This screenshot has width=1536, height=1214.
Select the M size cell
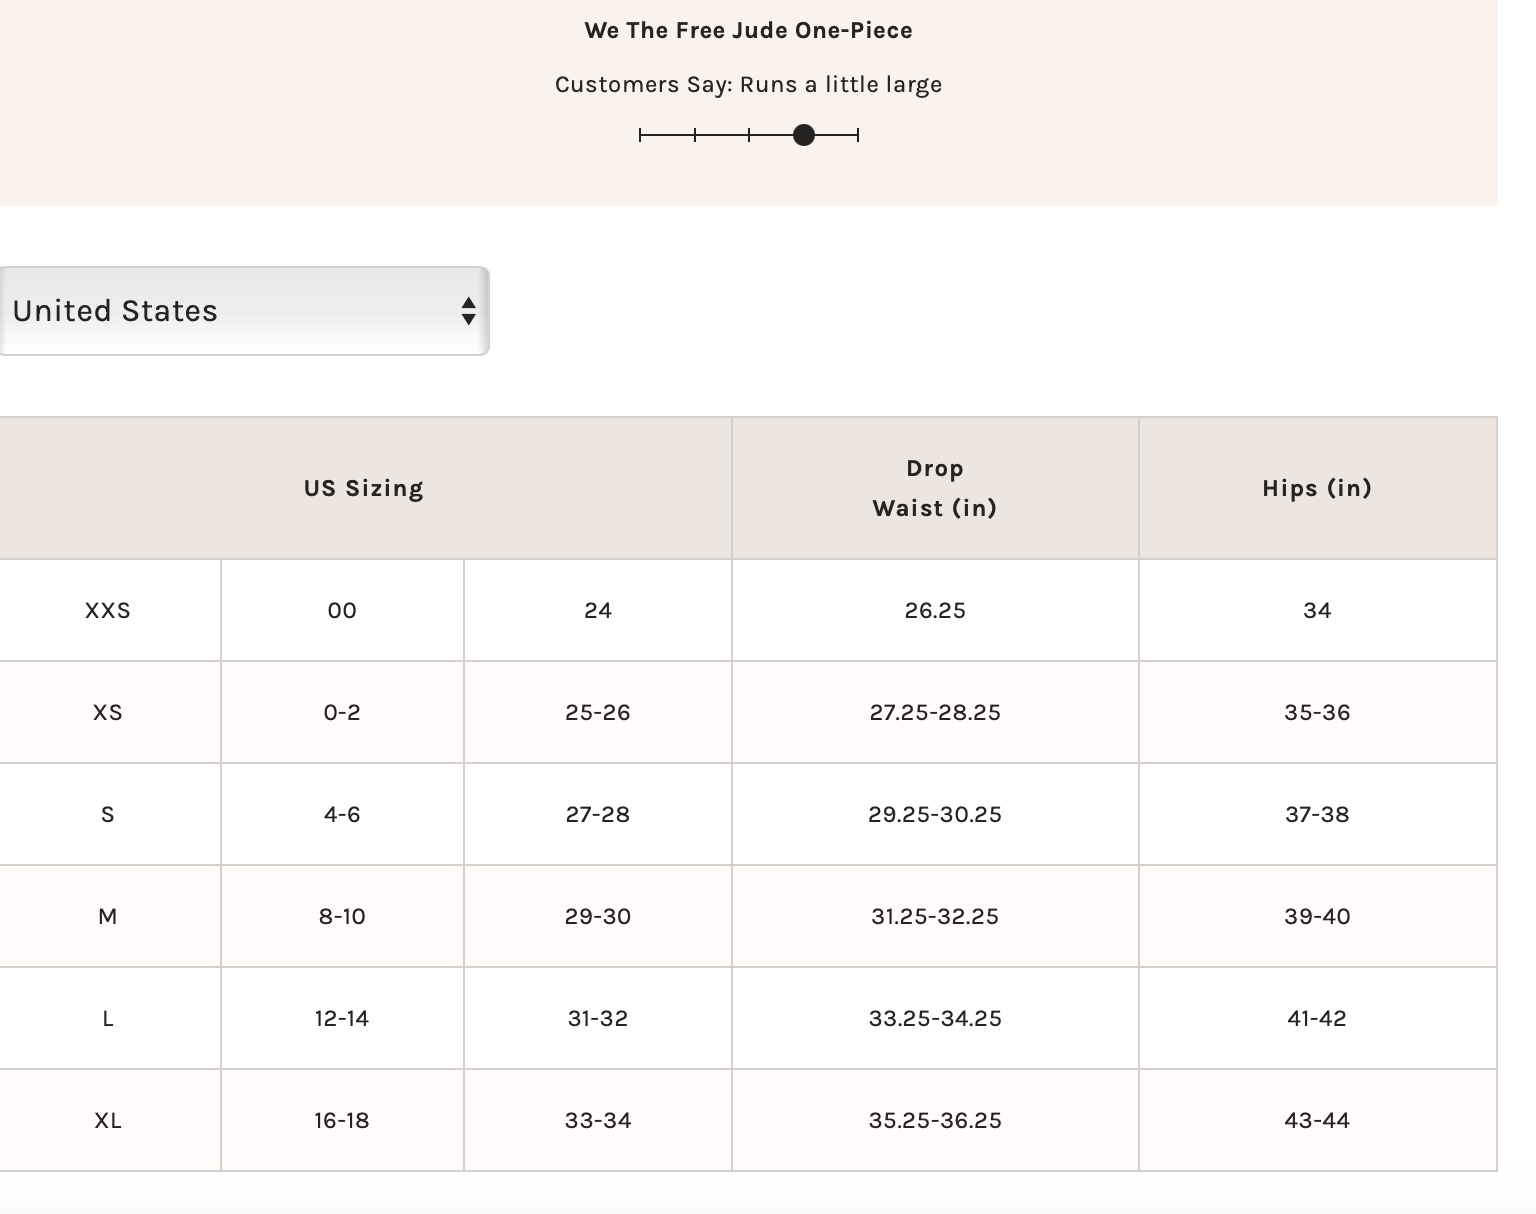(109, 916)
